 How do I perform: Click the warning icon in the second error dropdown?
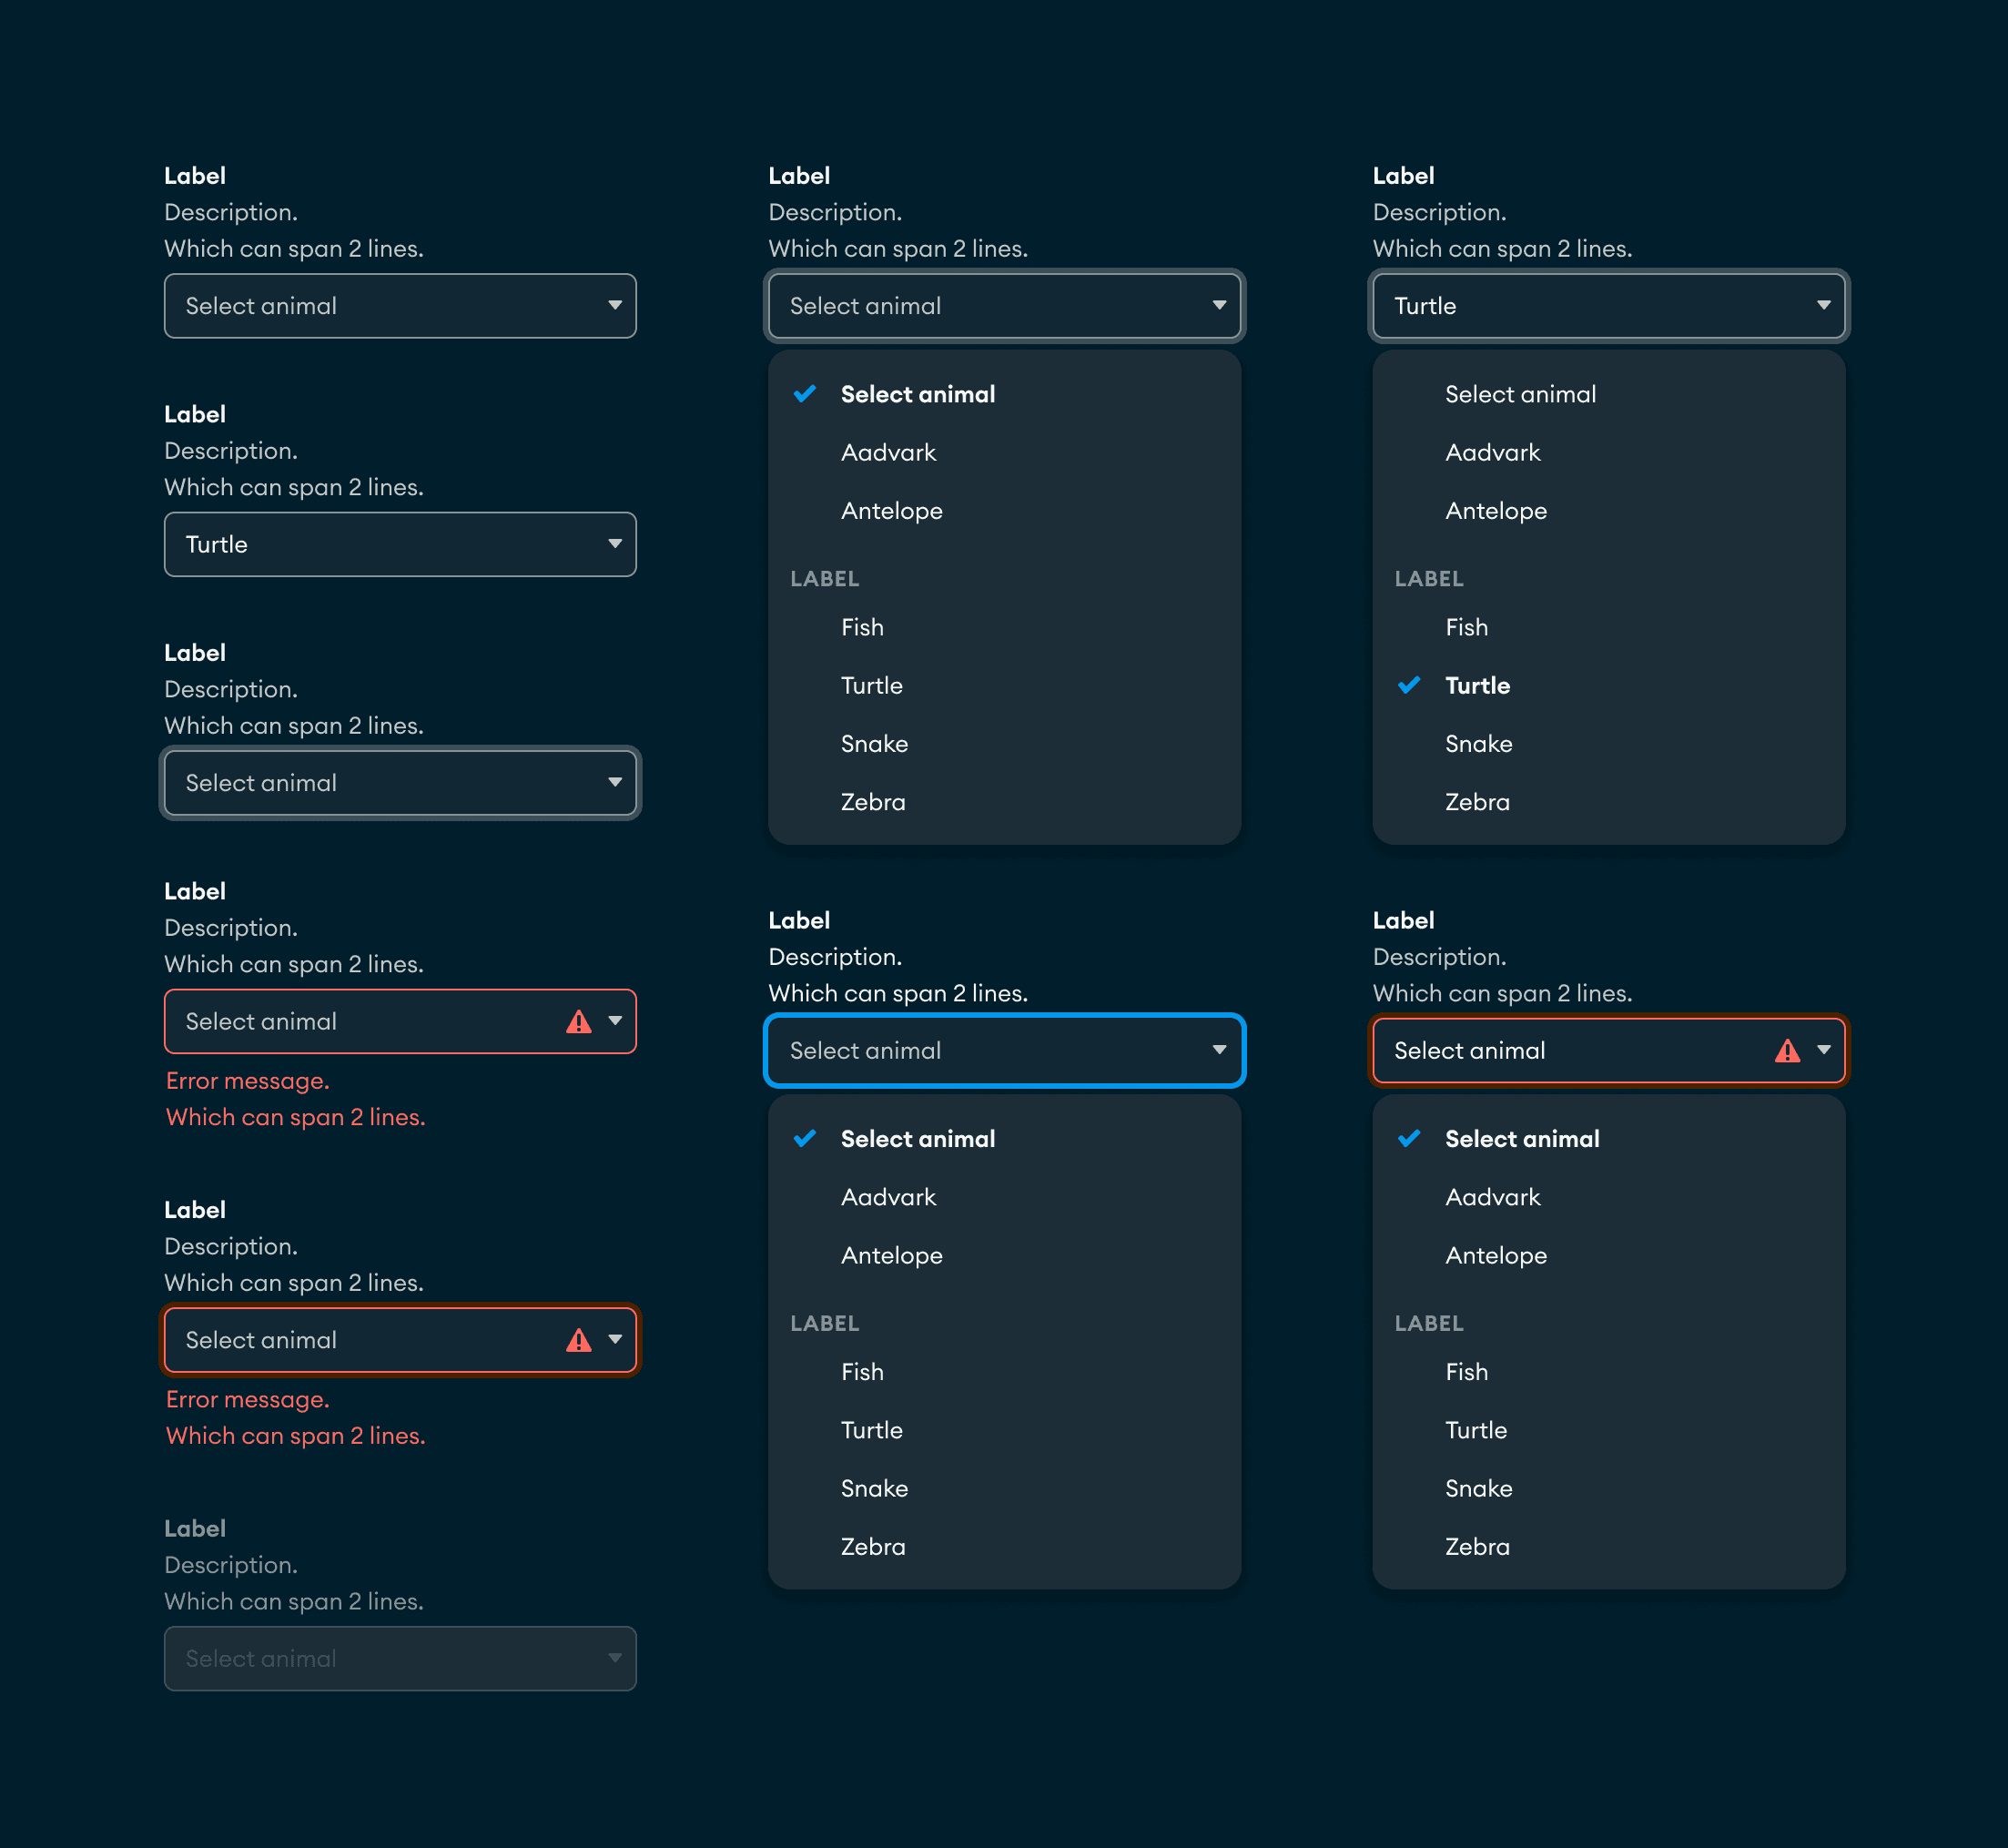click(580, 1340)
